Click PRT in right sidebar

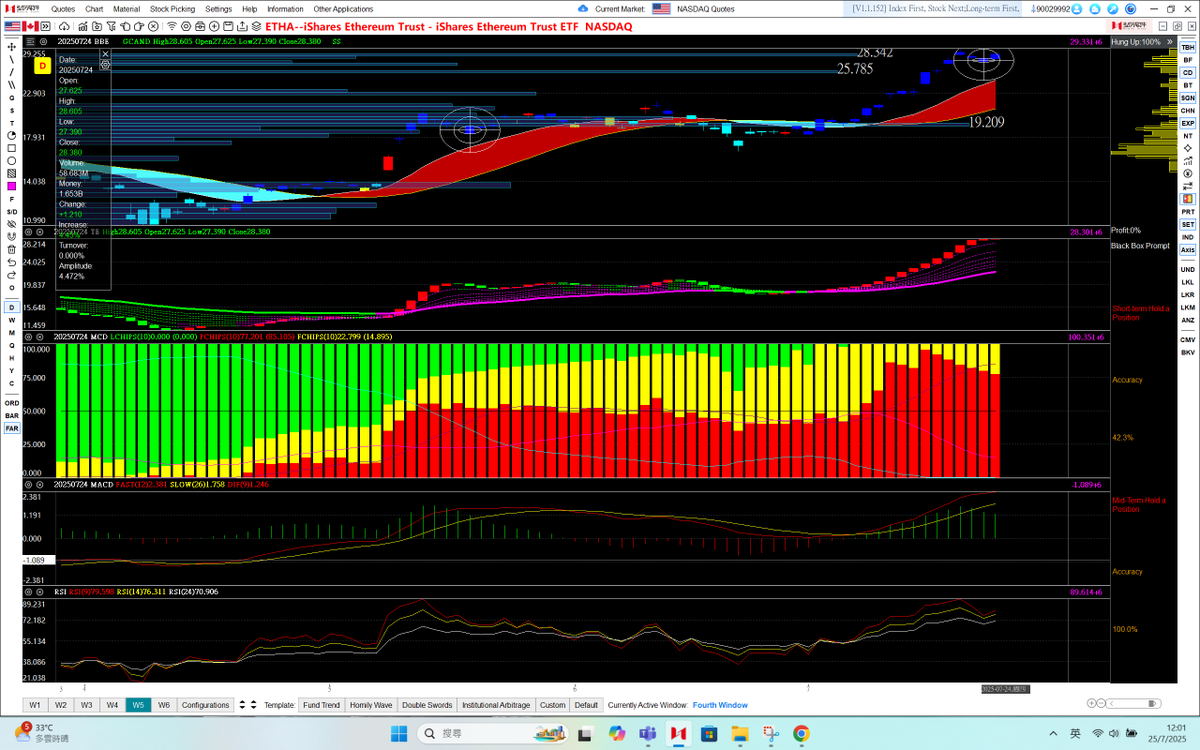point(1187,212)
